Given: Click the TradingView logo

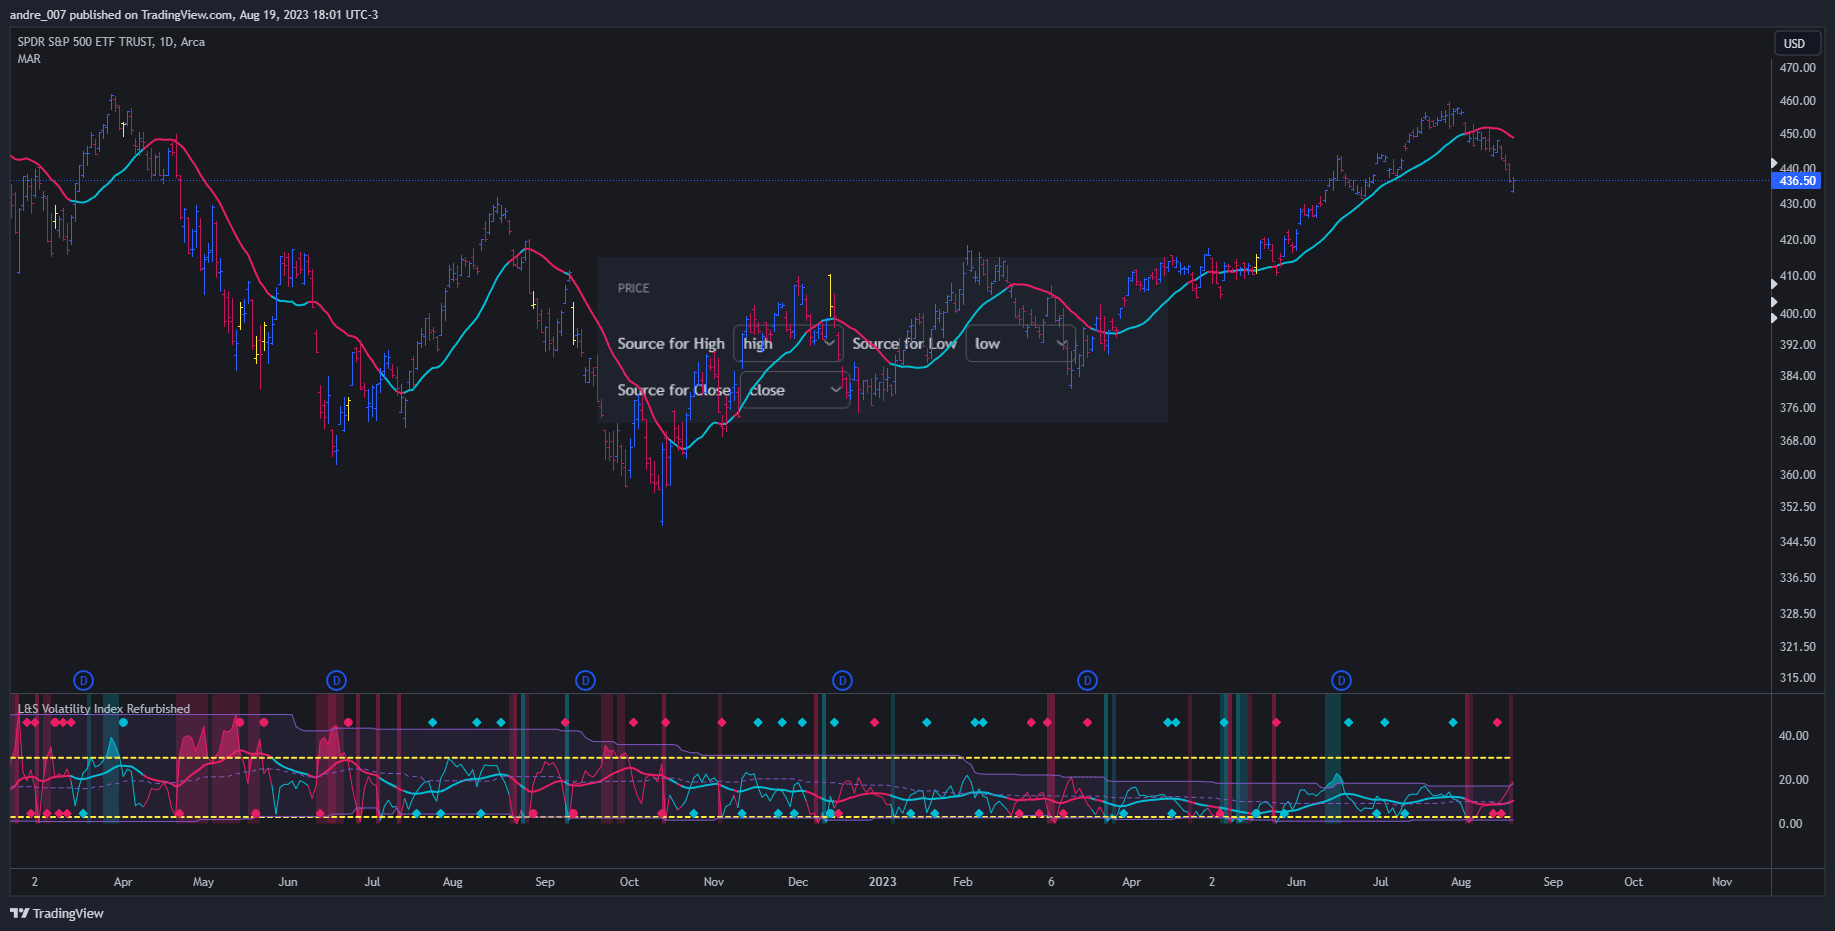Looking at the screenshot, I should 57,913.
